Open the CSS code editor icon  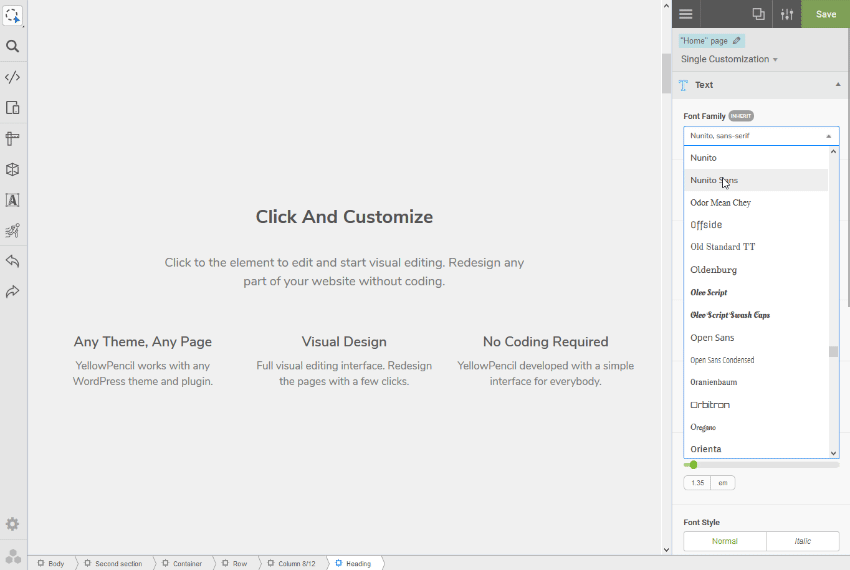12,77
